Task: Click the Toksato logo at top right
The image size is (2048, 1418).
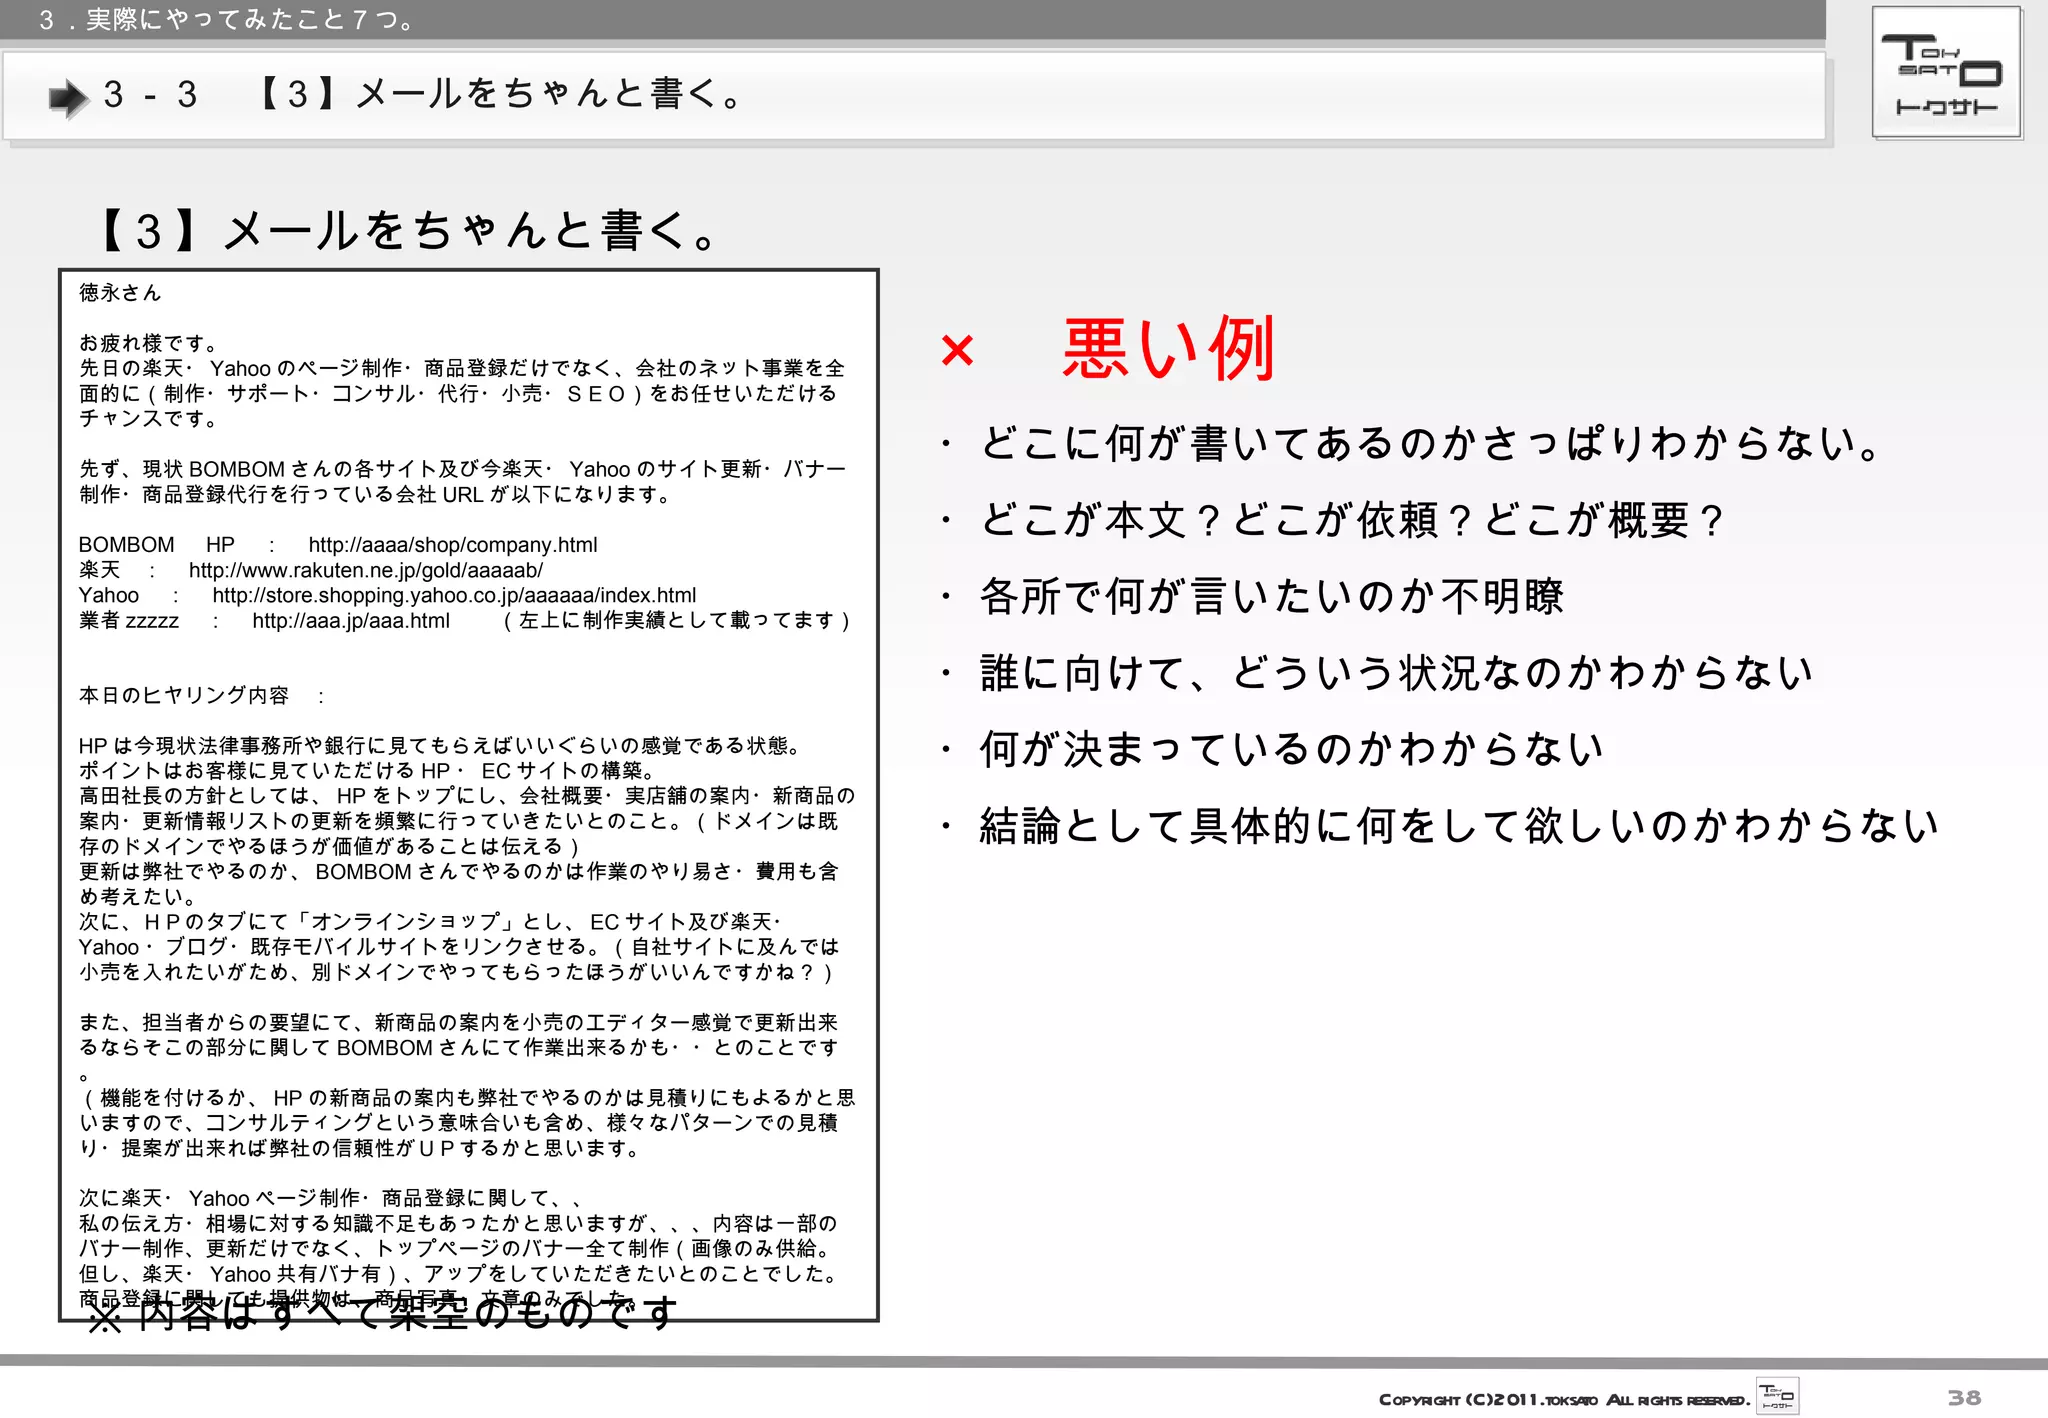Action: 1947,72
